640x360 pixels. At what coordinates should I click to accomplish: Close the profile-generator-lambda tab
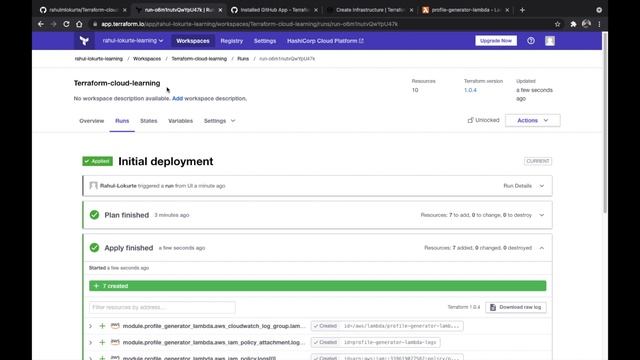(x=507, y=10)
